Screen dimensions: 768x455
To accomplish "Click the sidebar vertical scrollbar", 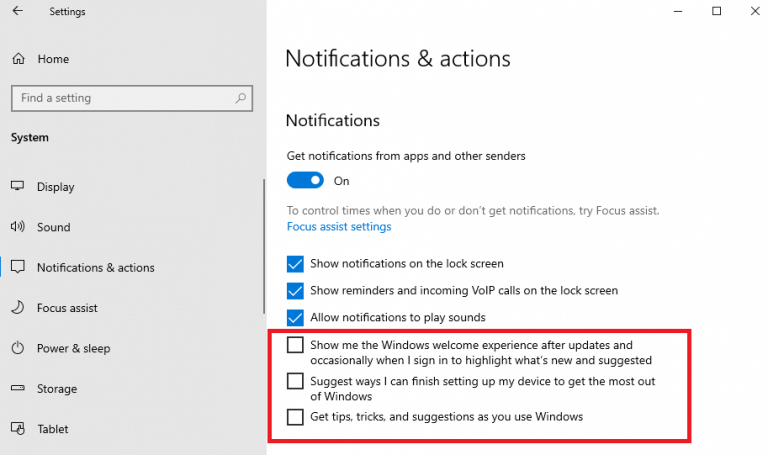I will pyautogui.click(x=264, y=246).
